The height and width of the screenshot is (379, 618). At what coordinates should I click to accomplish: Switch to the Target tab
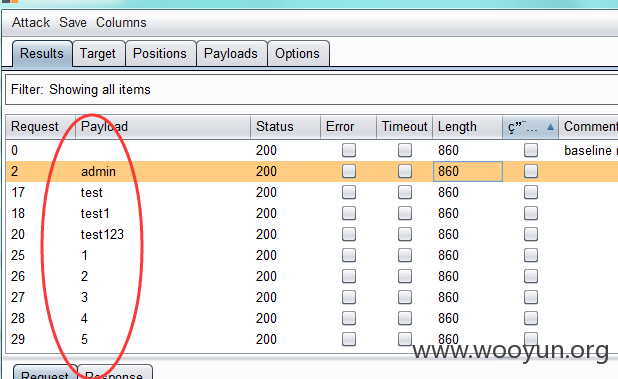(x=98, y=54)
